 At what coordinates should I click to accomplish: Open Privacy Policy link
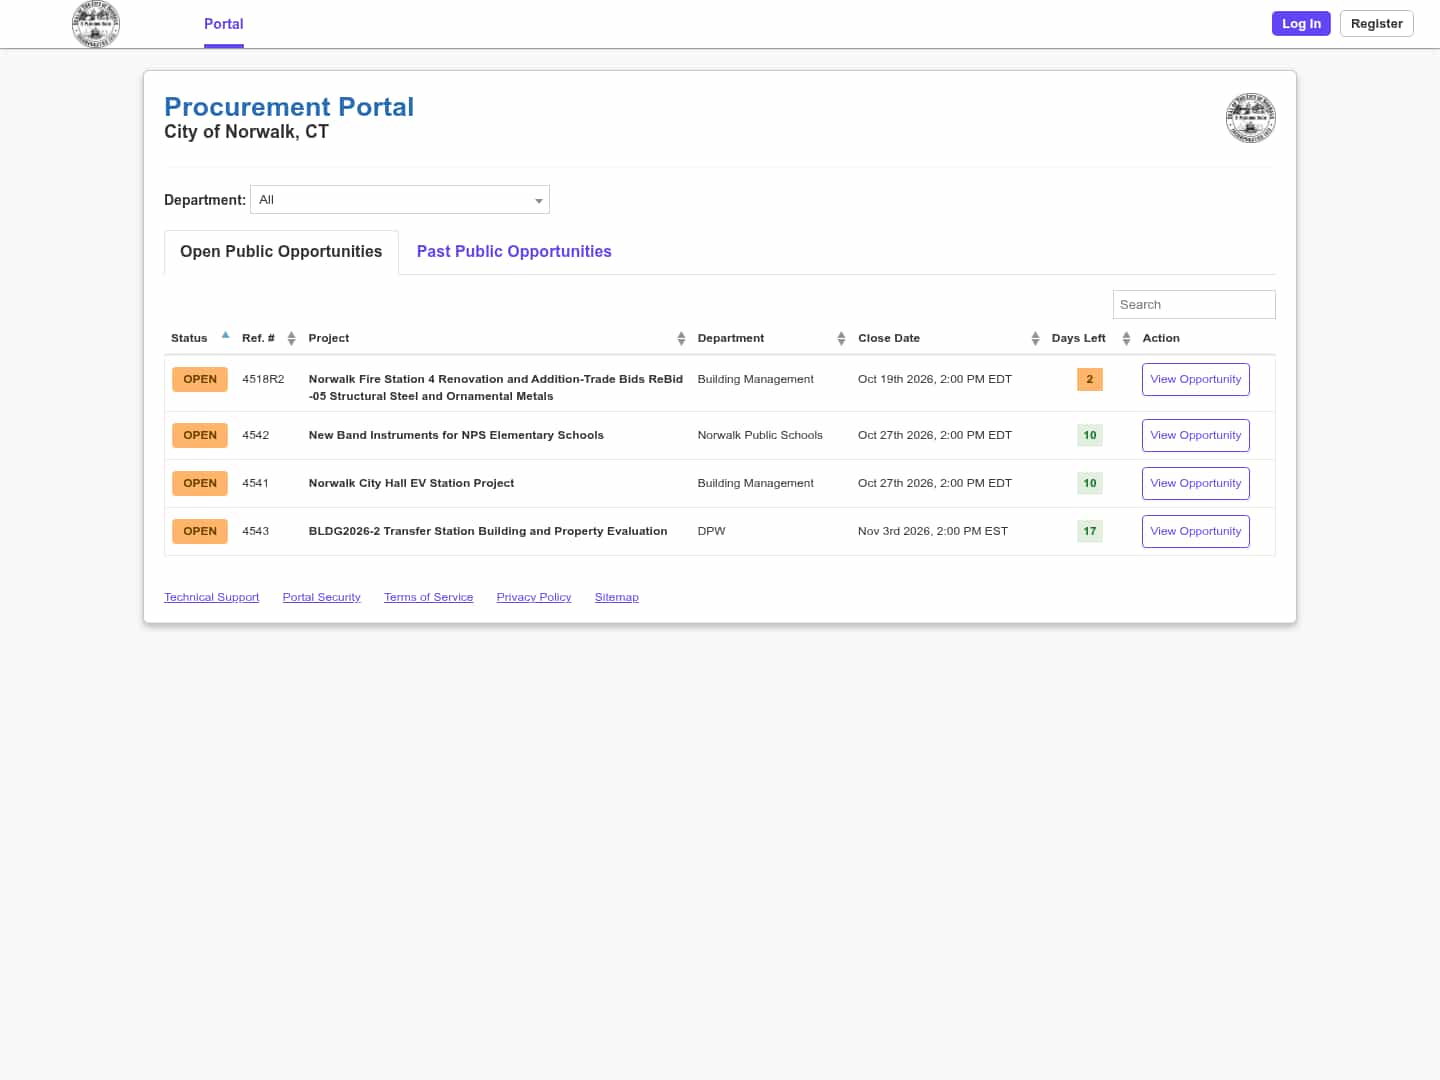534,598
